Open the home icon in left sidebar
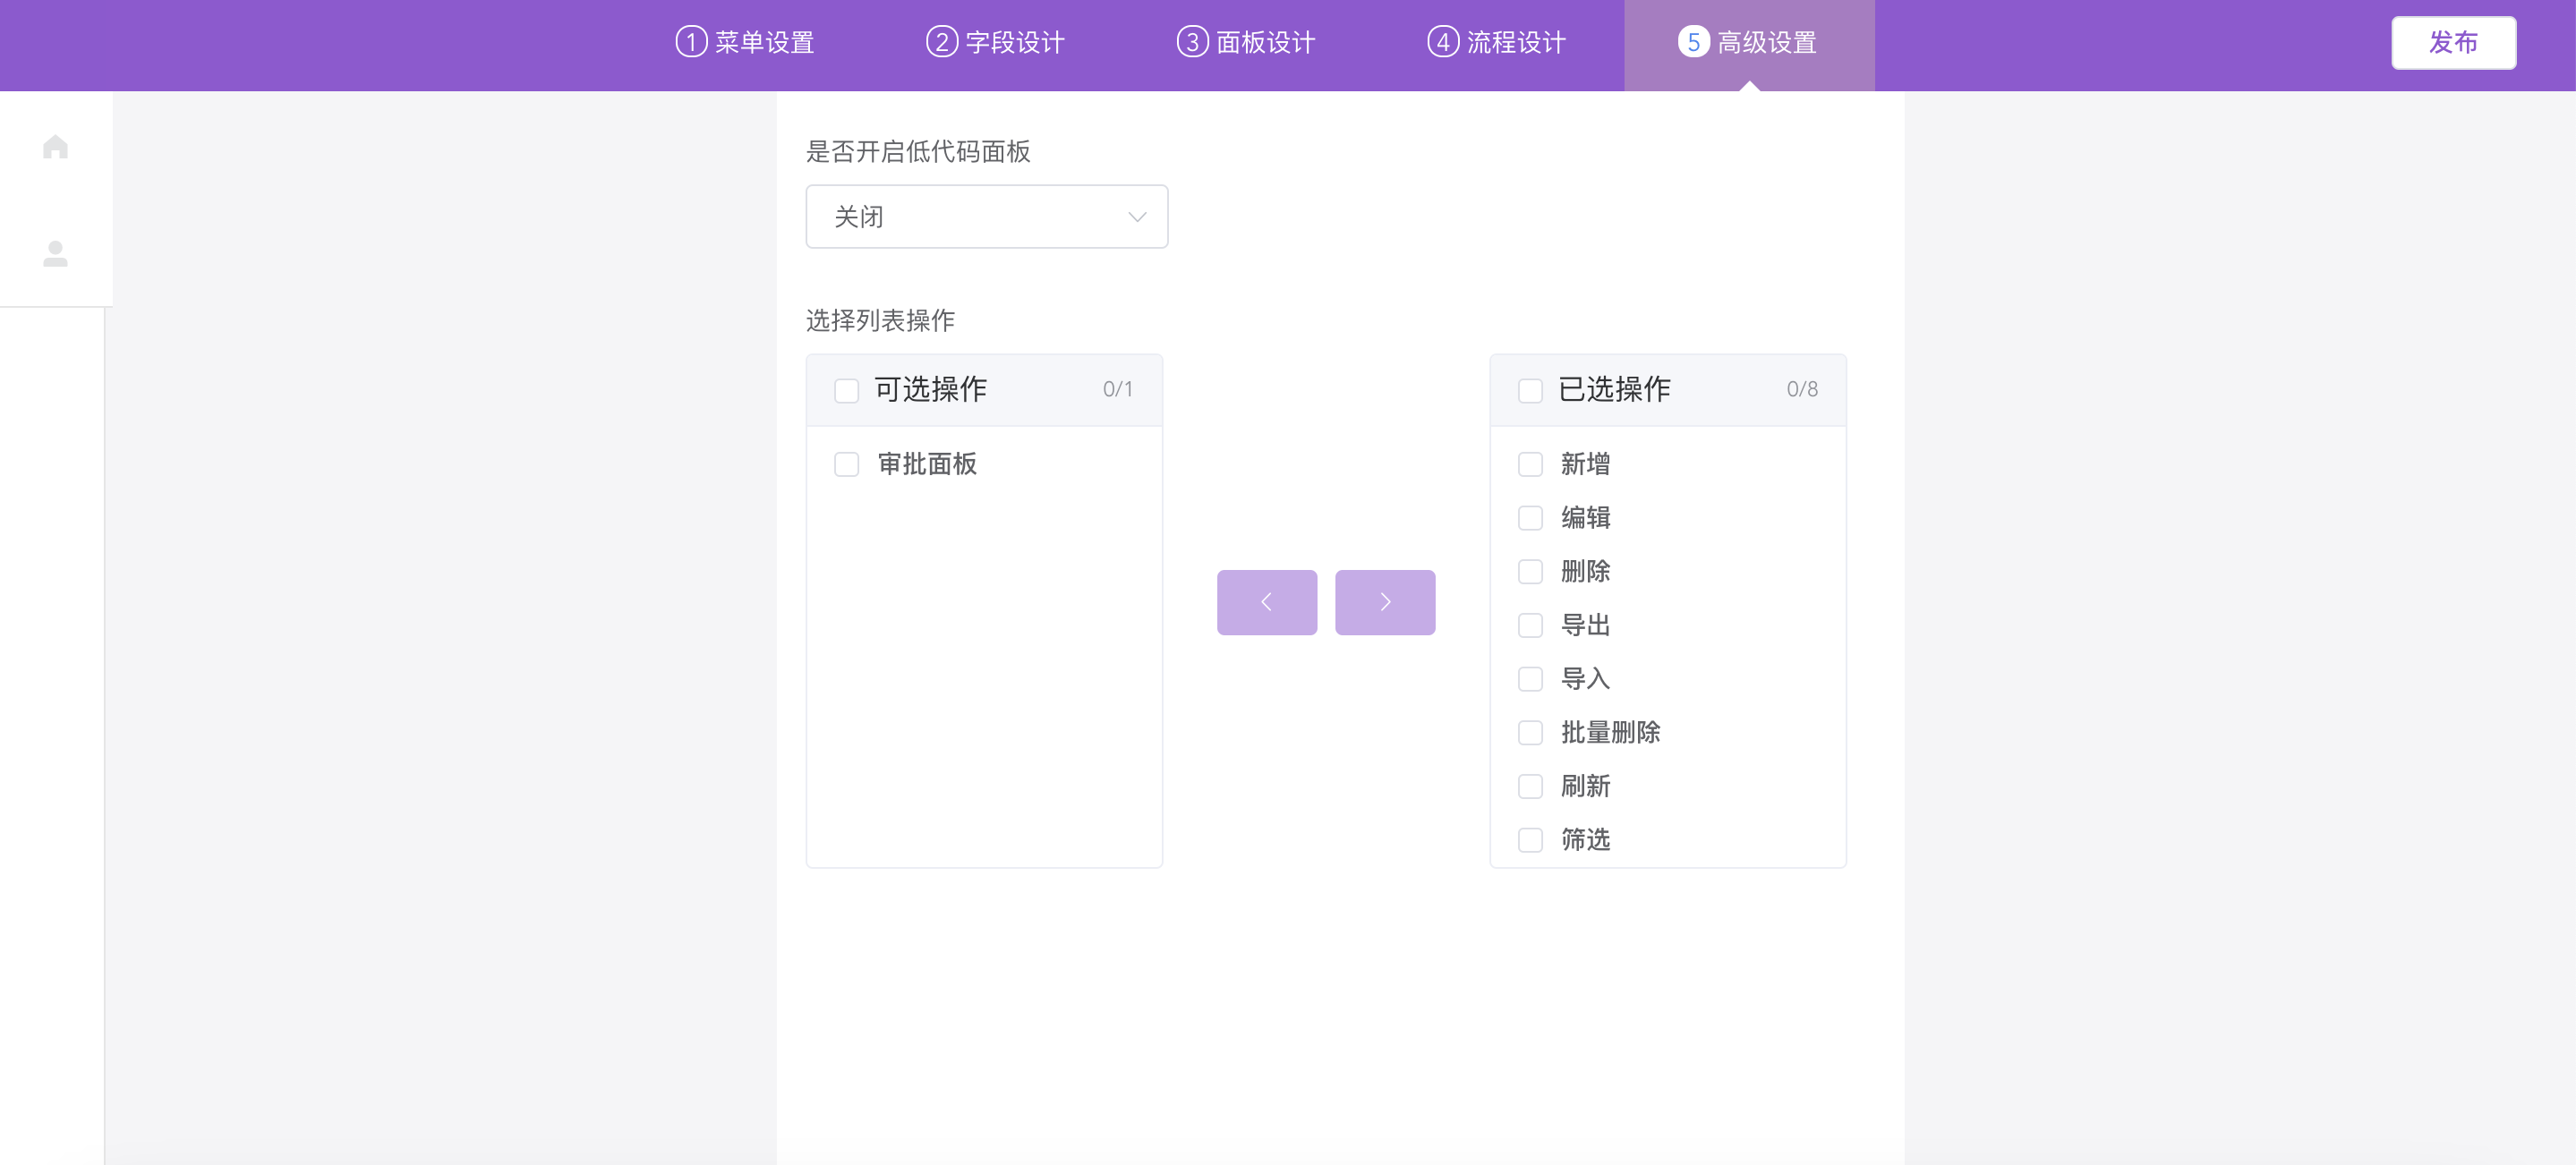 [56, 147]
